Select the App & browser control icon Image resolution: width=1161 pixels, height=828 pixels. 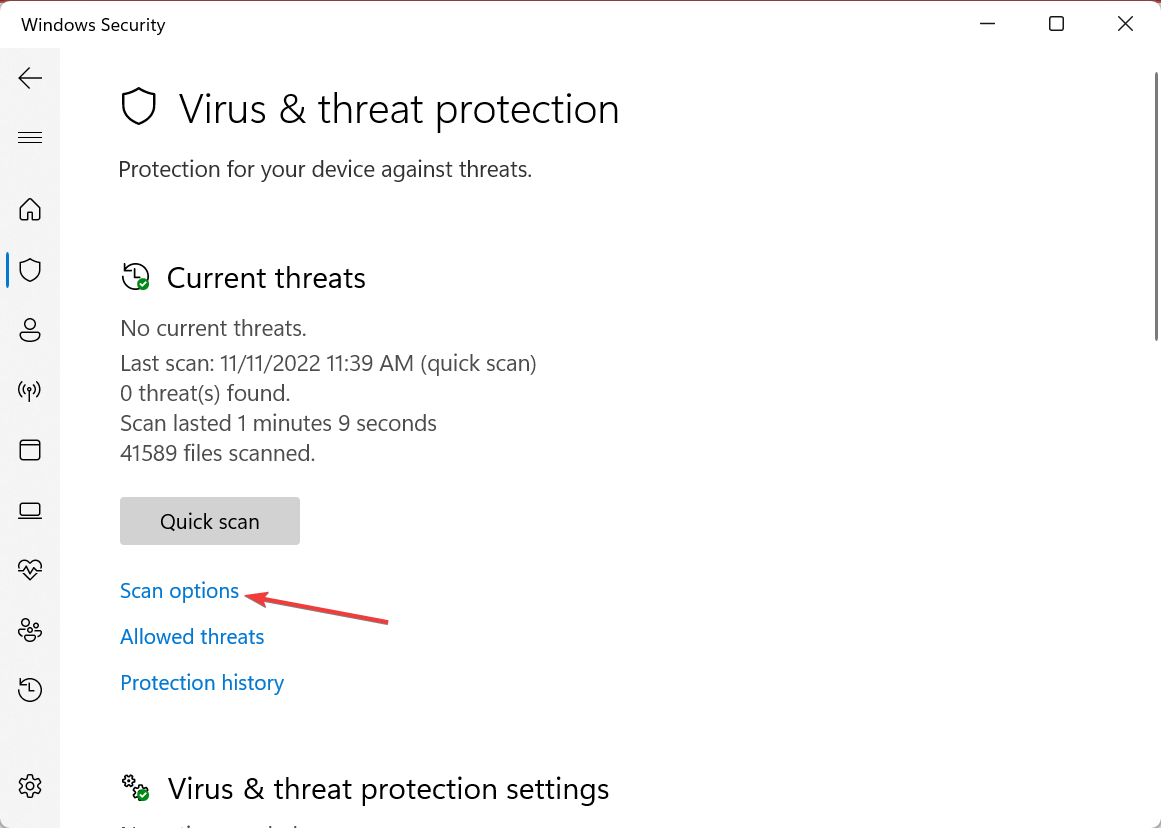[30, 450]
